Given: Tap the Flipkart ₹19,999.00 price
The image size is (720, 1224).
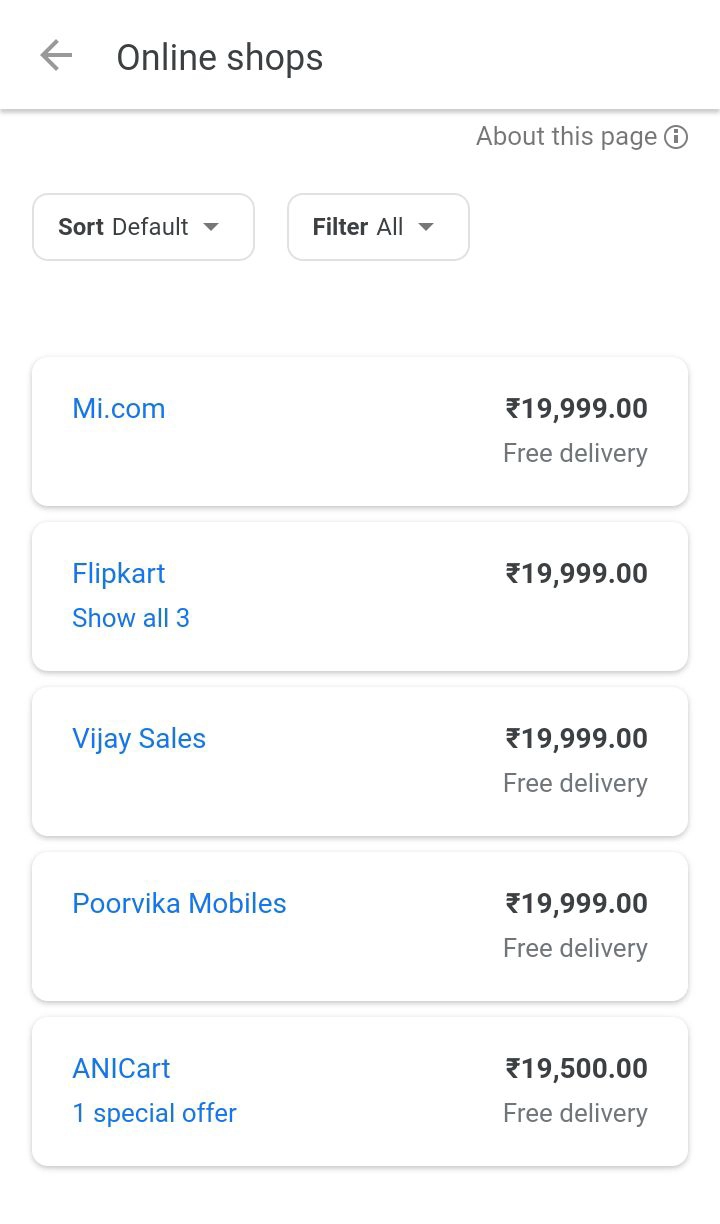Looking at the screenshot, I should click(x=576, y=573).
